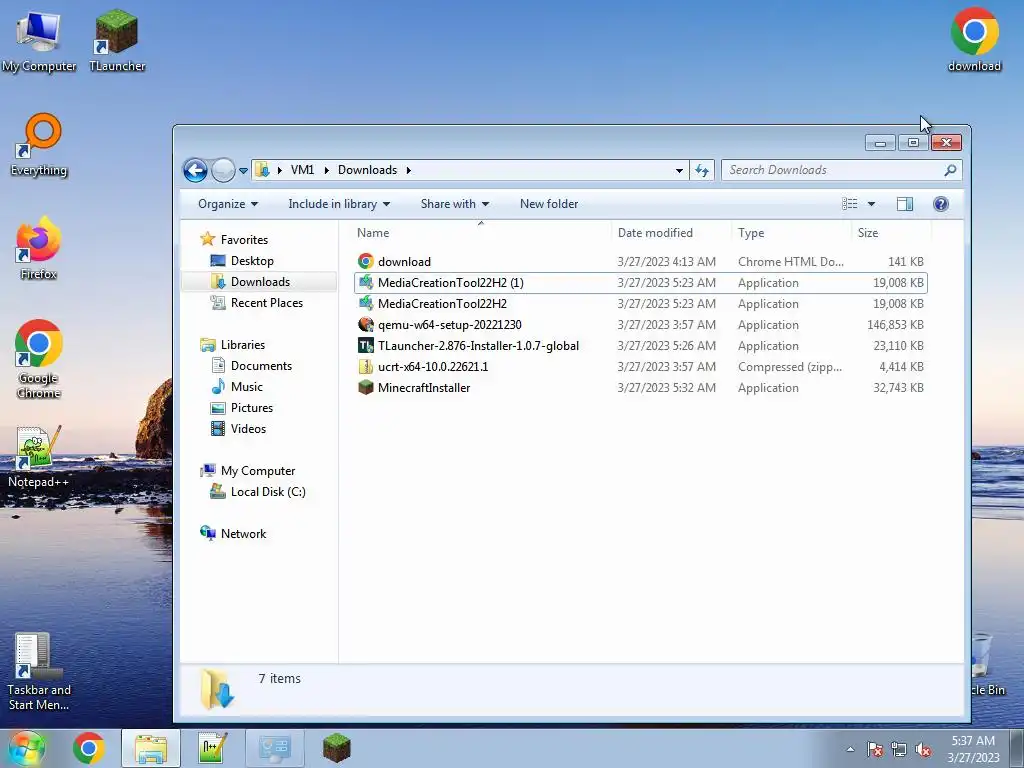Open Action Center flag tray icon
Image resolution: width=1024 pixels, height=768 pixels.
(875, 749)
